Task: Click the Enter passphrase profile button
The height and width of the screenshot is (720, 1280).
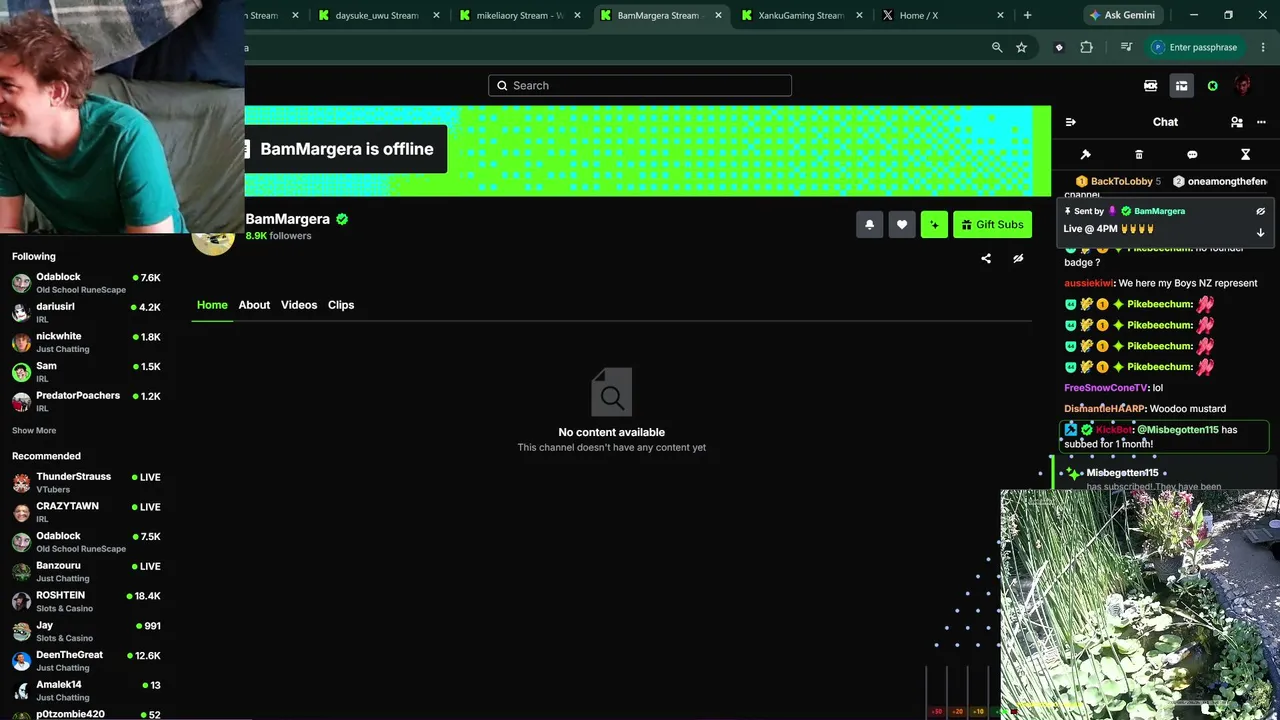Action: pyautogui.click(x=1195, y=47)
